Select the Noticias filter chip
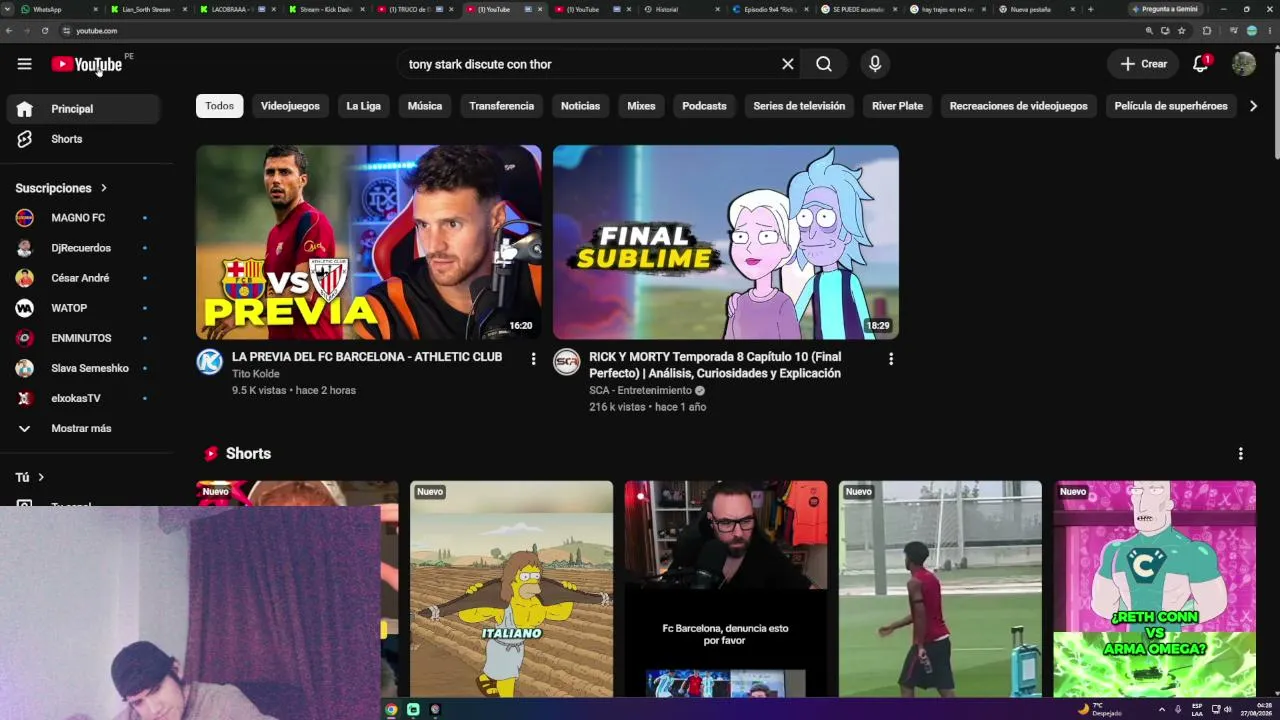Viewport: 1280px width, 720px height. tap(580, 106)
